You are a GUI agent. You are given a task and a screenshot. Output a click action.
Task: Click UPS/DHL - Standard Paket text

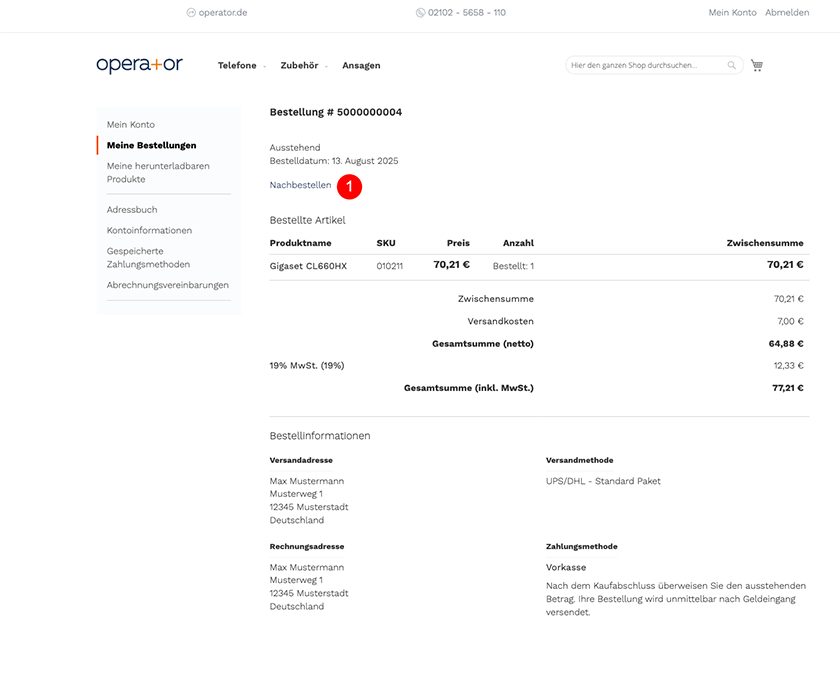point(603,481)
